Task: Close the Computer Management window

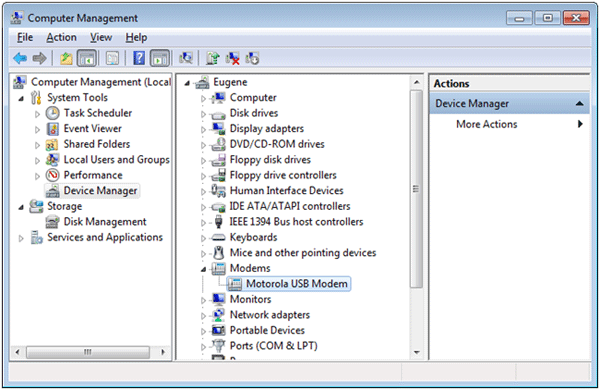Action: pos(576,18)
